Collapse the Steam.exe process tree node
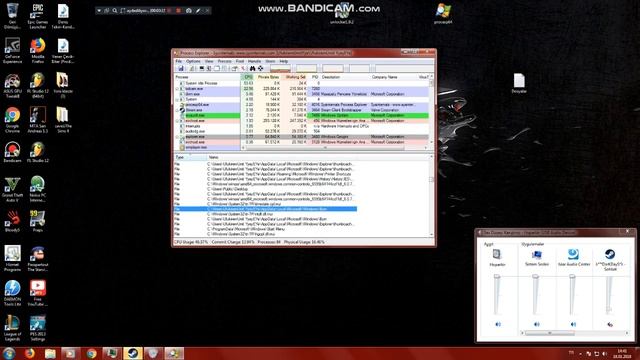 178,110
